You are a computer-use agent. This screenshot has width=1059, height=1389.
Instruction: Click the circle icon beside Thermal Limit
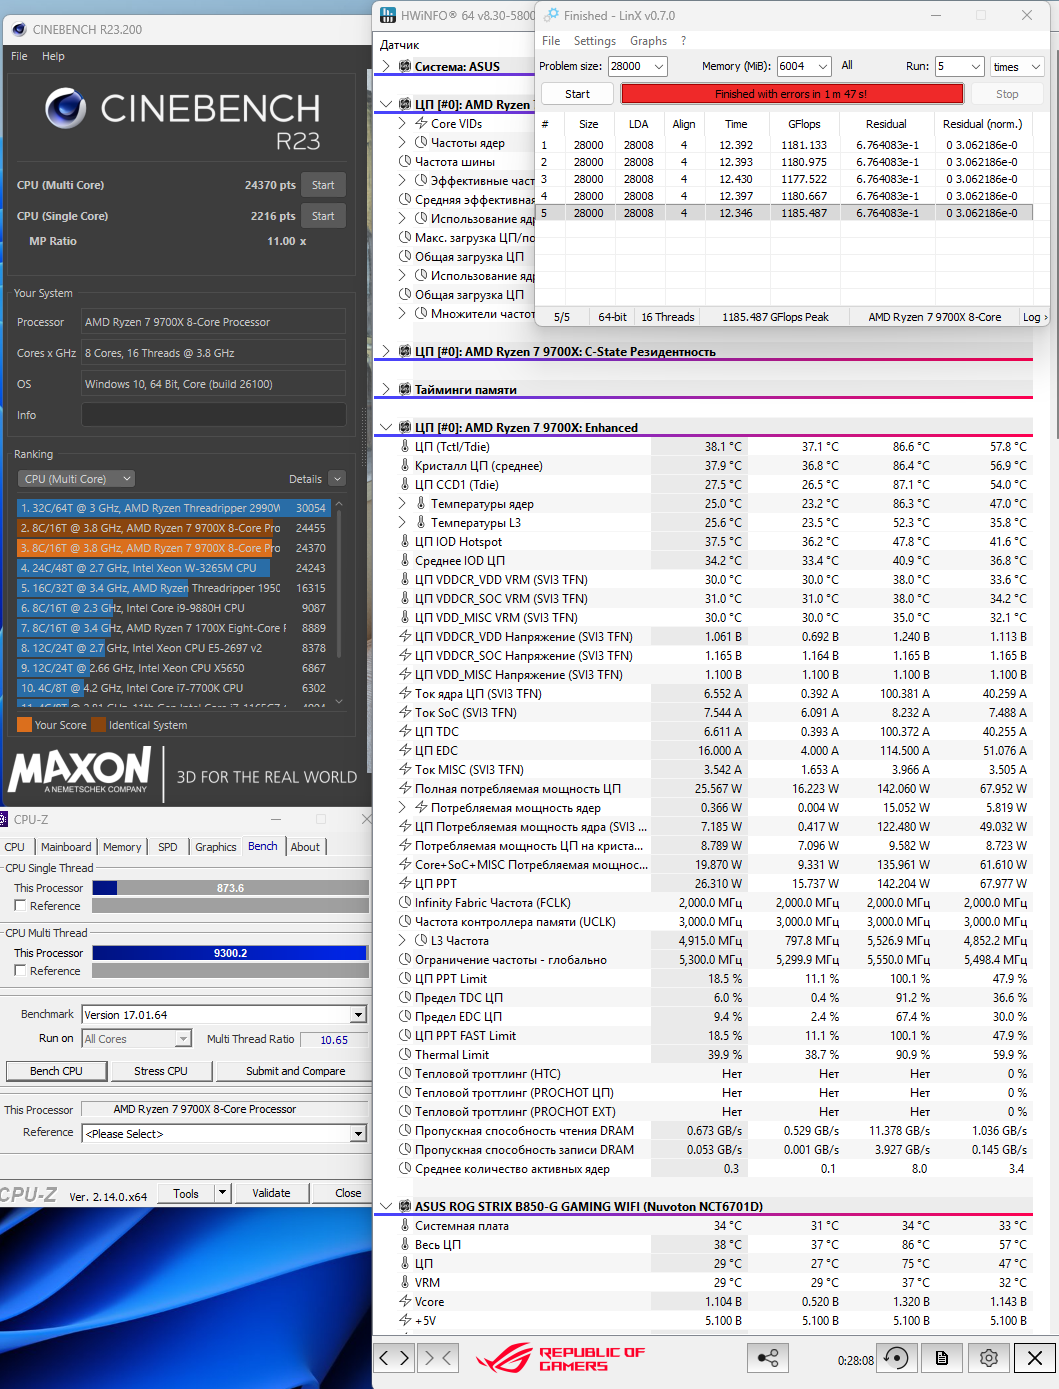point(405,1055)
